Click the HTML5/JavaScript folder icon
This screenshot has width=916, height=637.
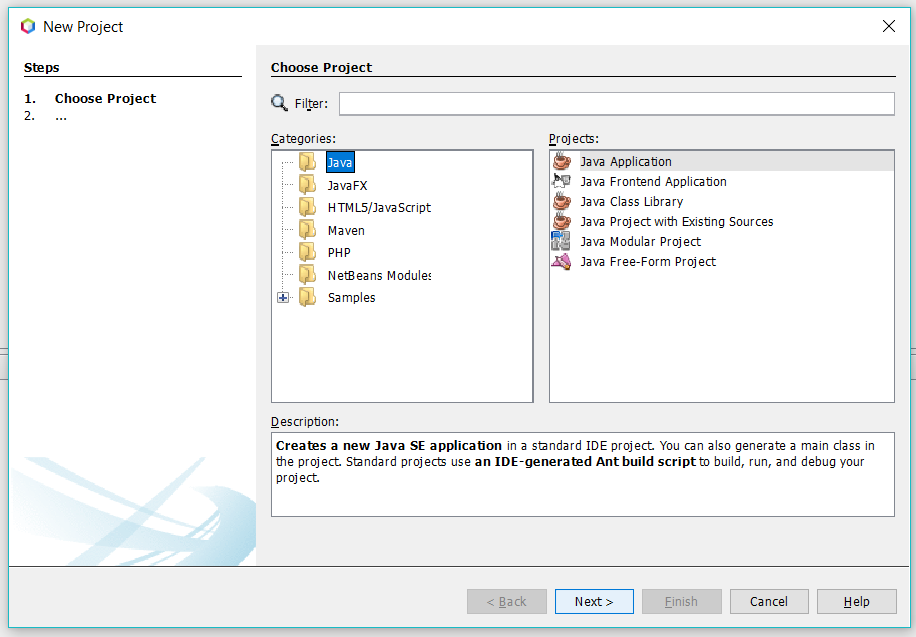[307, 207]
